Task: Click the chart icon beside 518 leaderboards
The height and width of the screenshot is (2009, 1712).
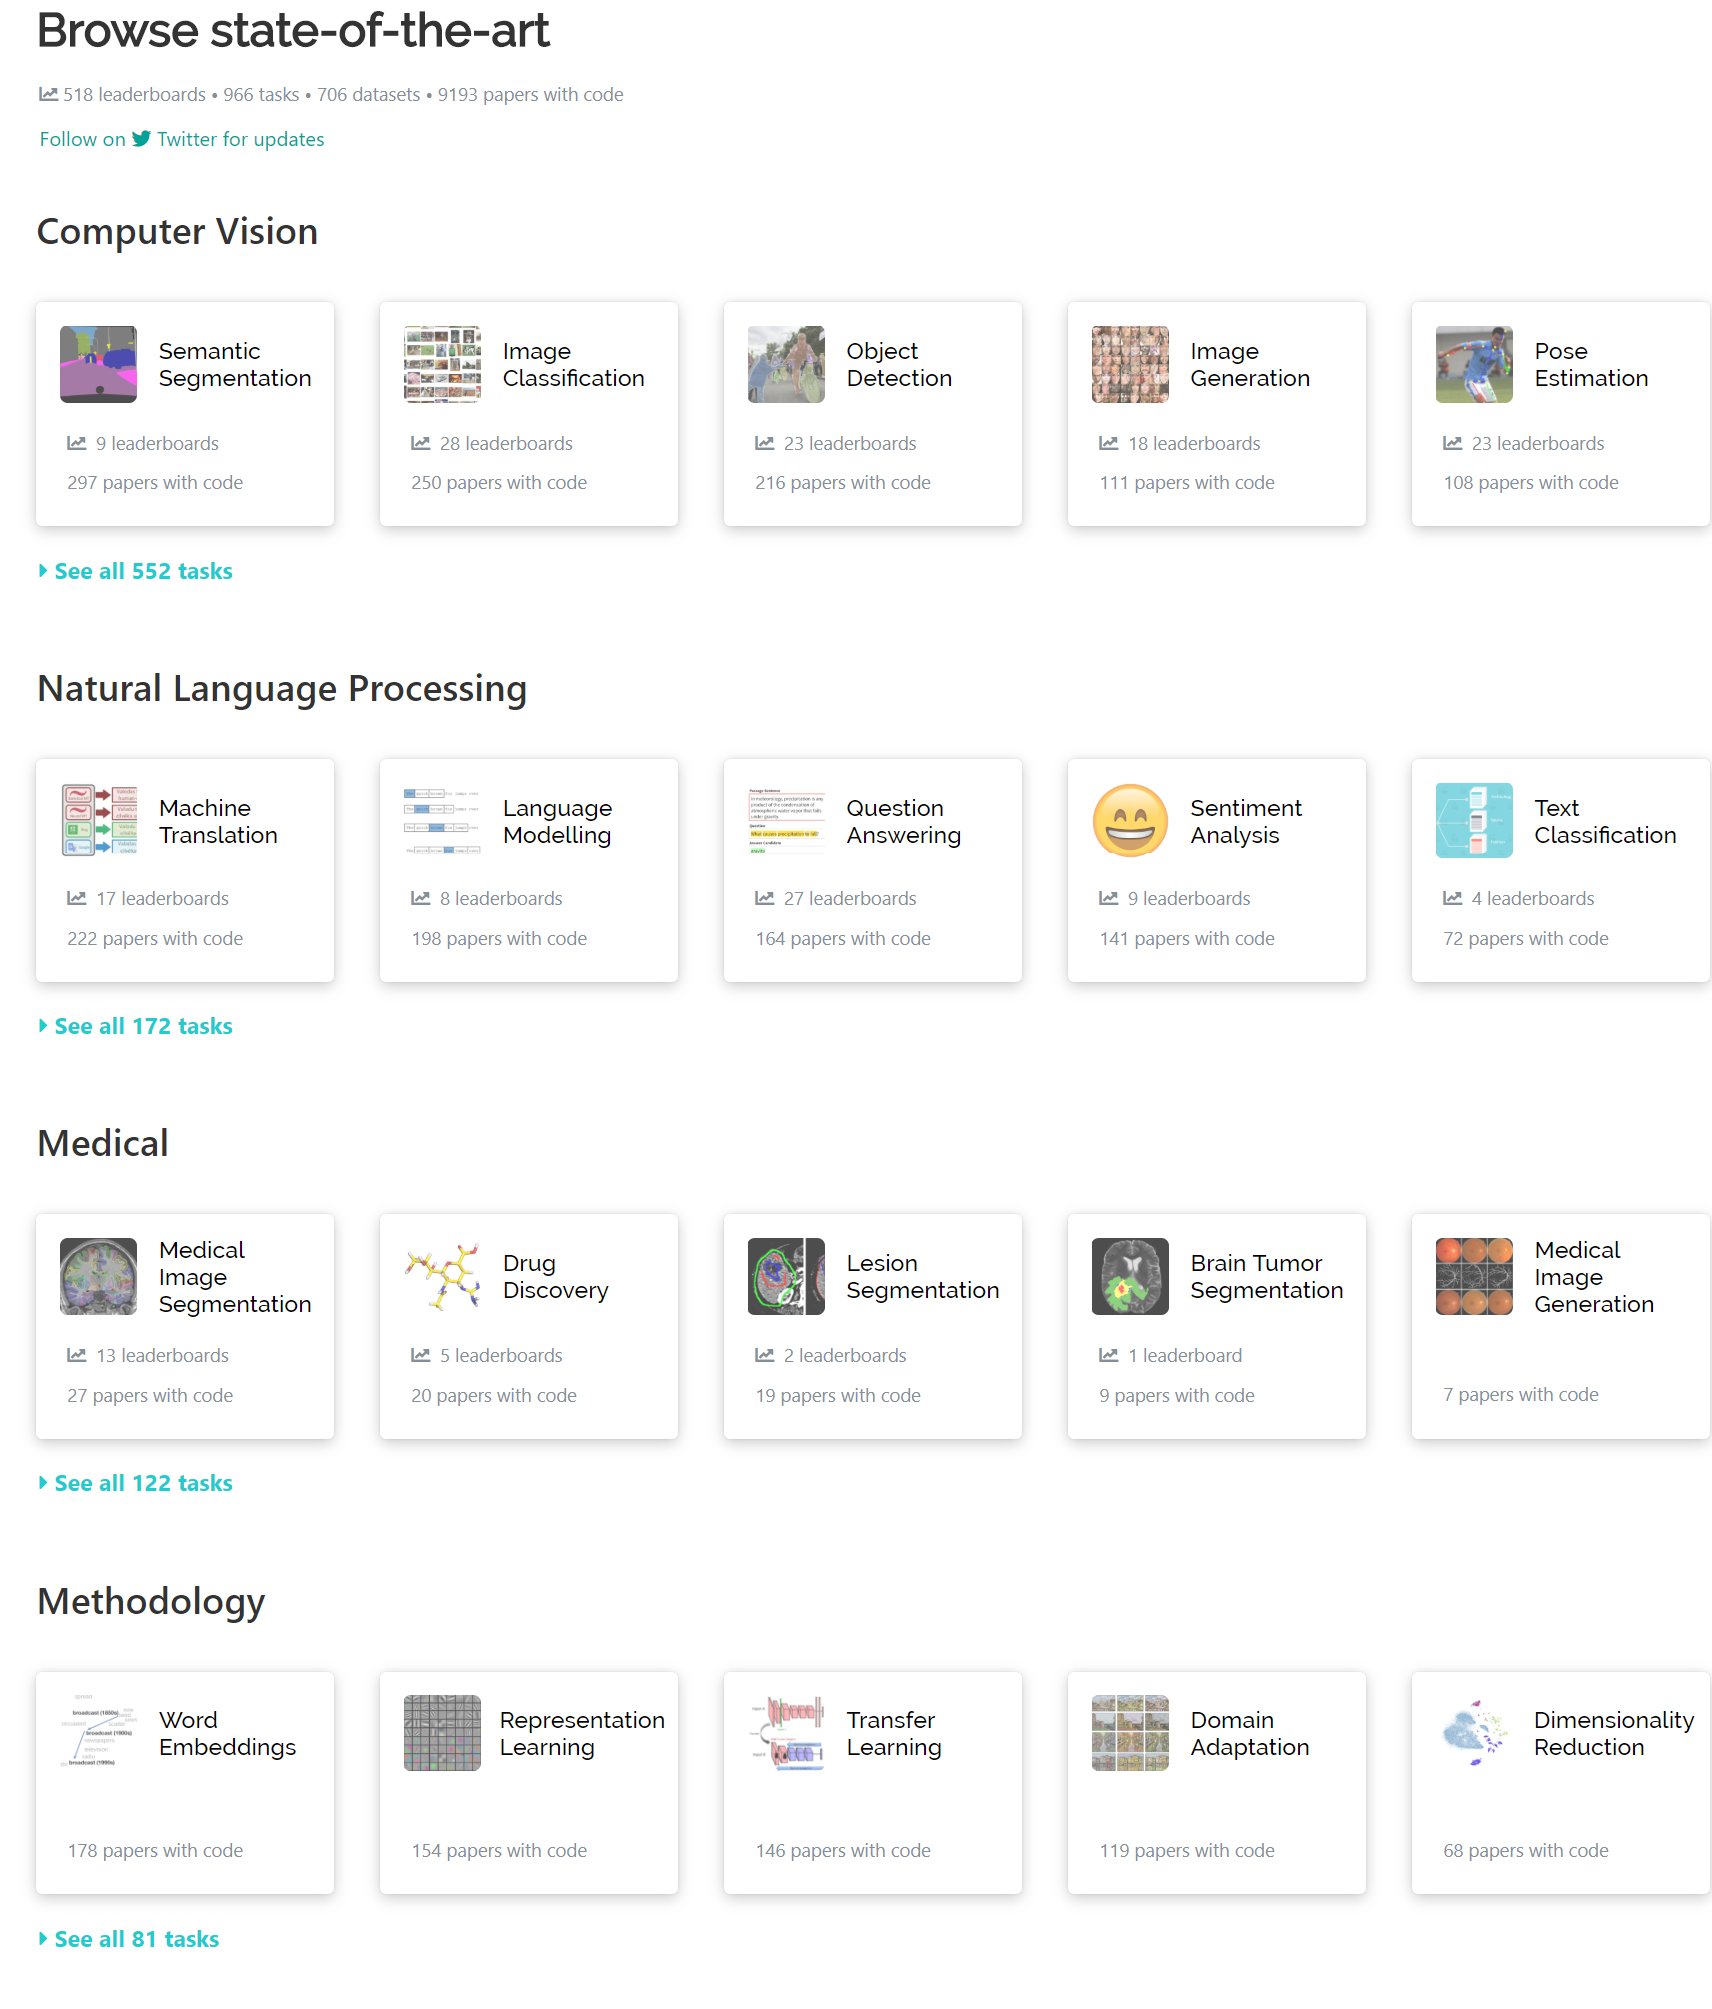Action: point(48,94)
